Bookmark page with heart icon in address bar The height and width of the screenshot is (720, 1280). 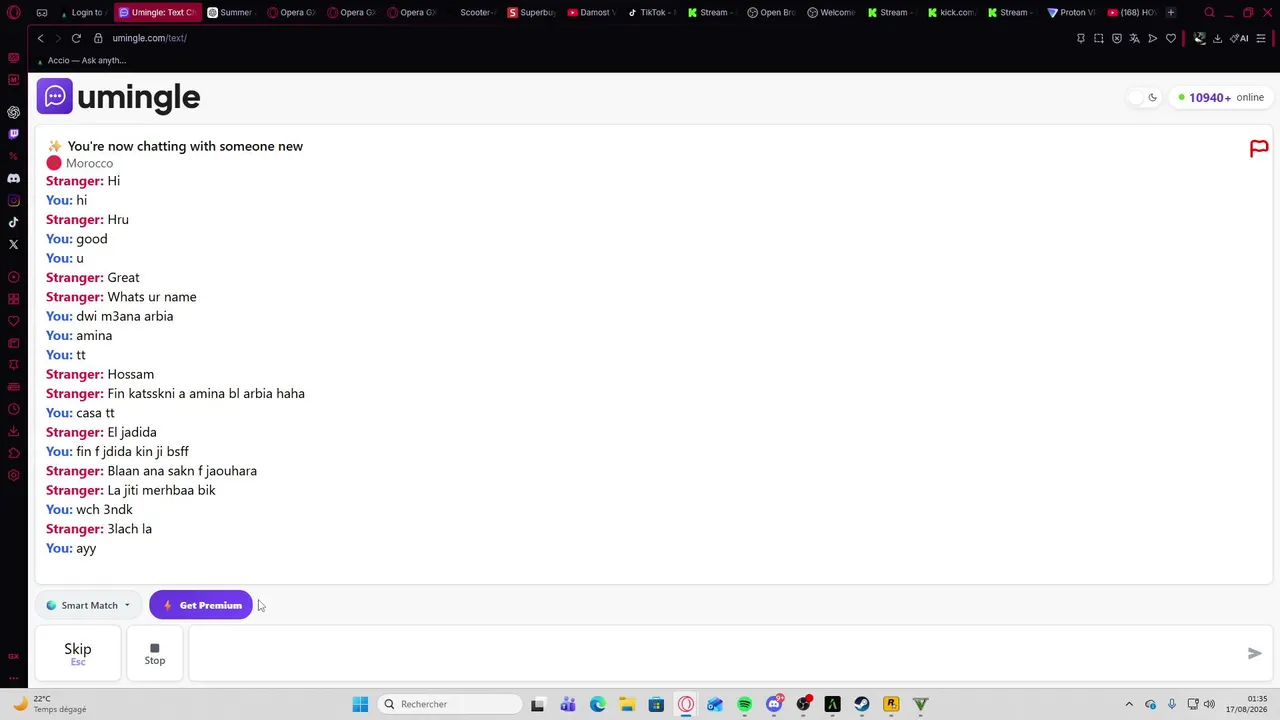(1171, 38)
